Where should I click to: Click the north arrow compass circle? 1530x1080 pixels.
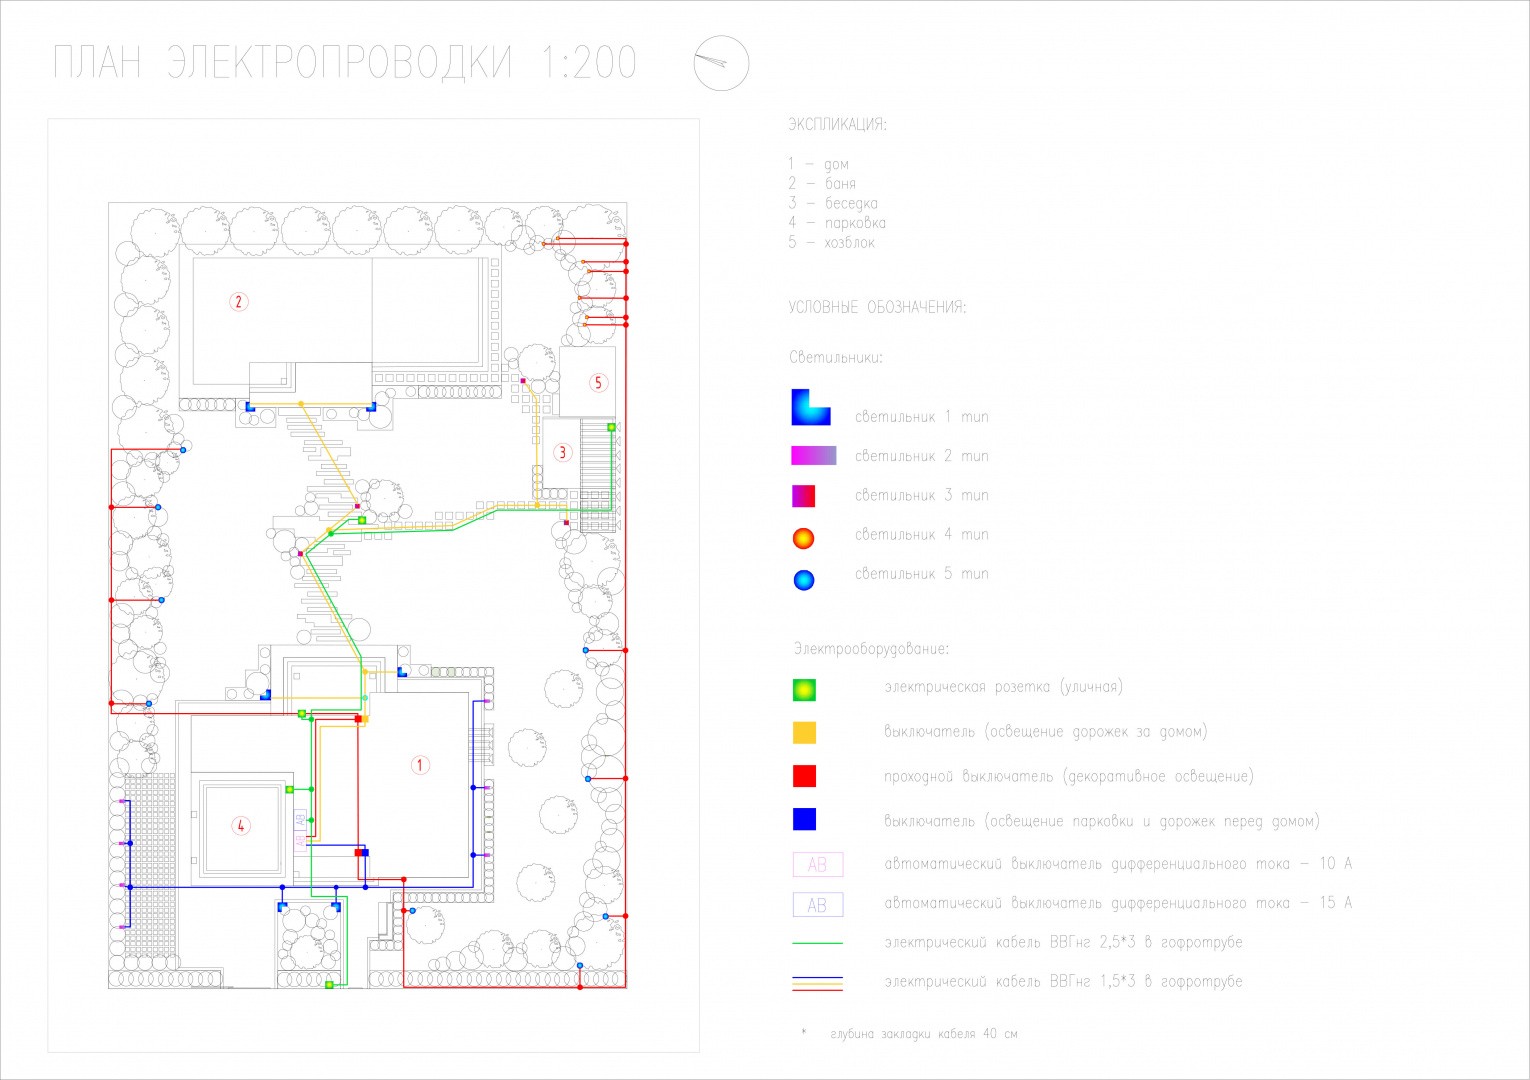tap(721, 64)
